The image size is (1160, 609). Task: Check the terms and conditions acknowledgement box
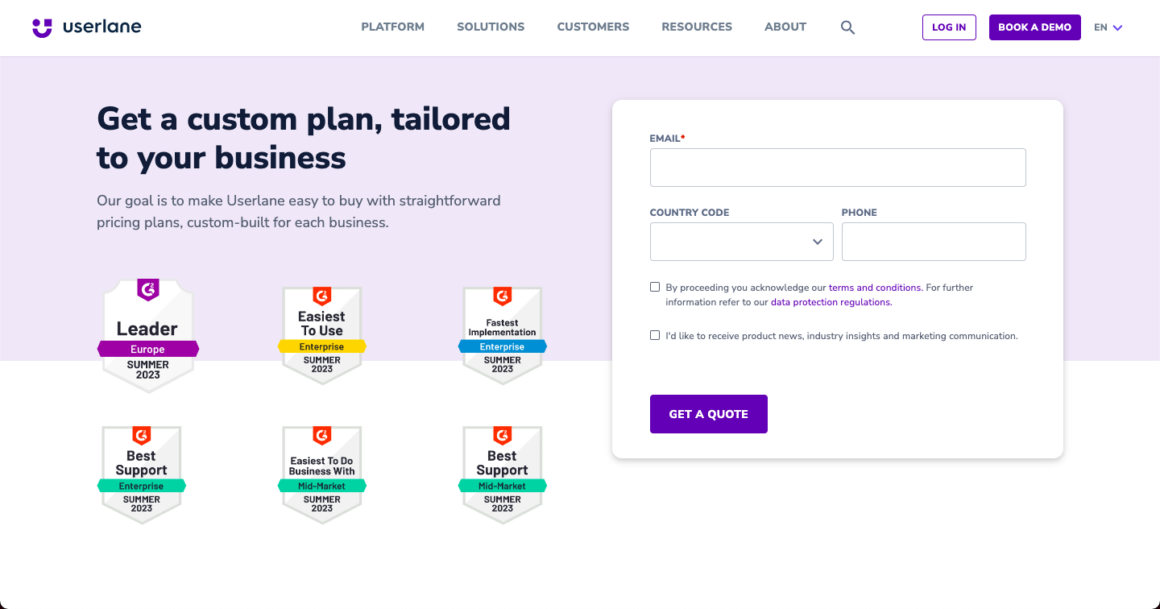pyautogui.click(x=655, y=286)
